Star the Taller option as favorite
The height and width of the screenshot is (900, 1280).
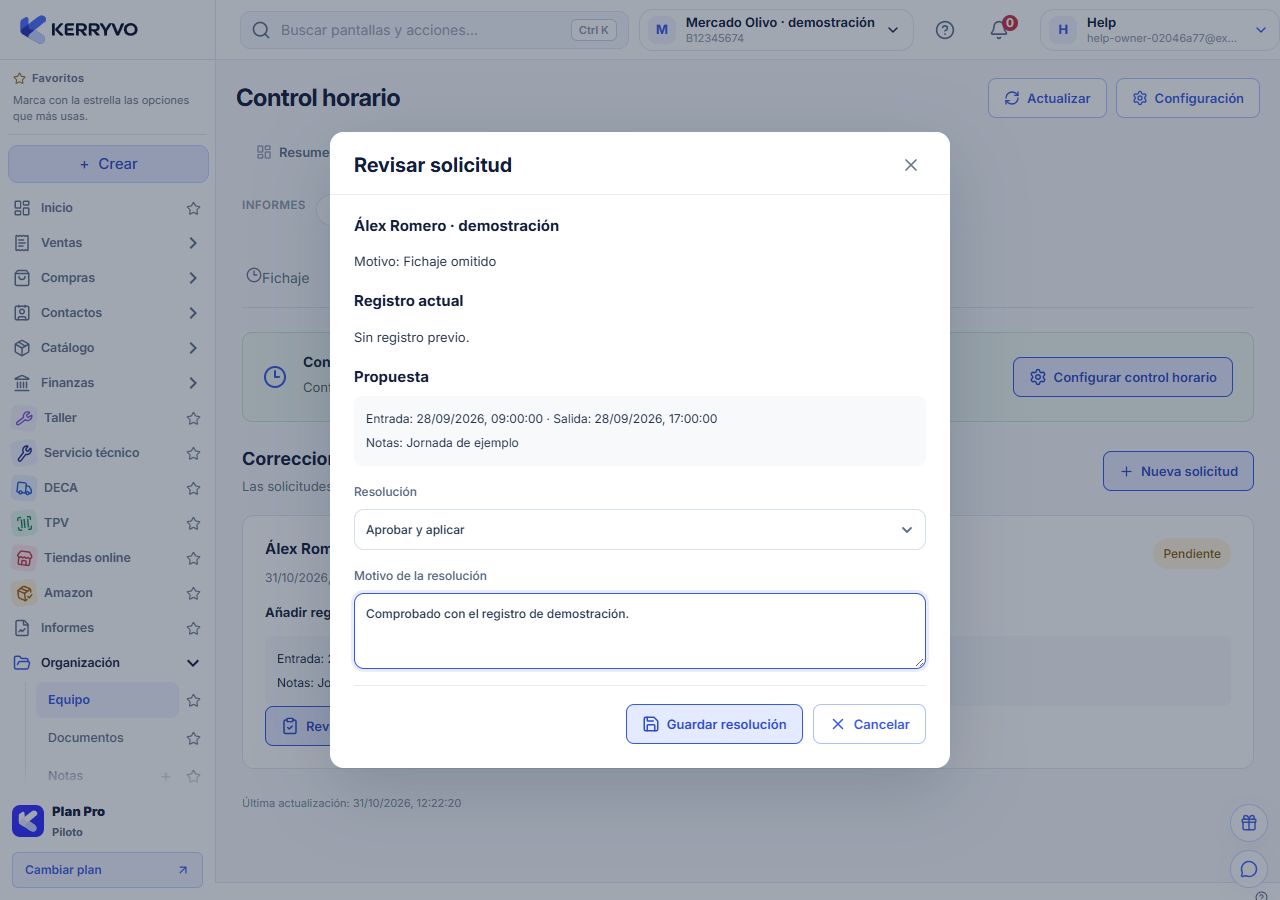pos(193,418)
